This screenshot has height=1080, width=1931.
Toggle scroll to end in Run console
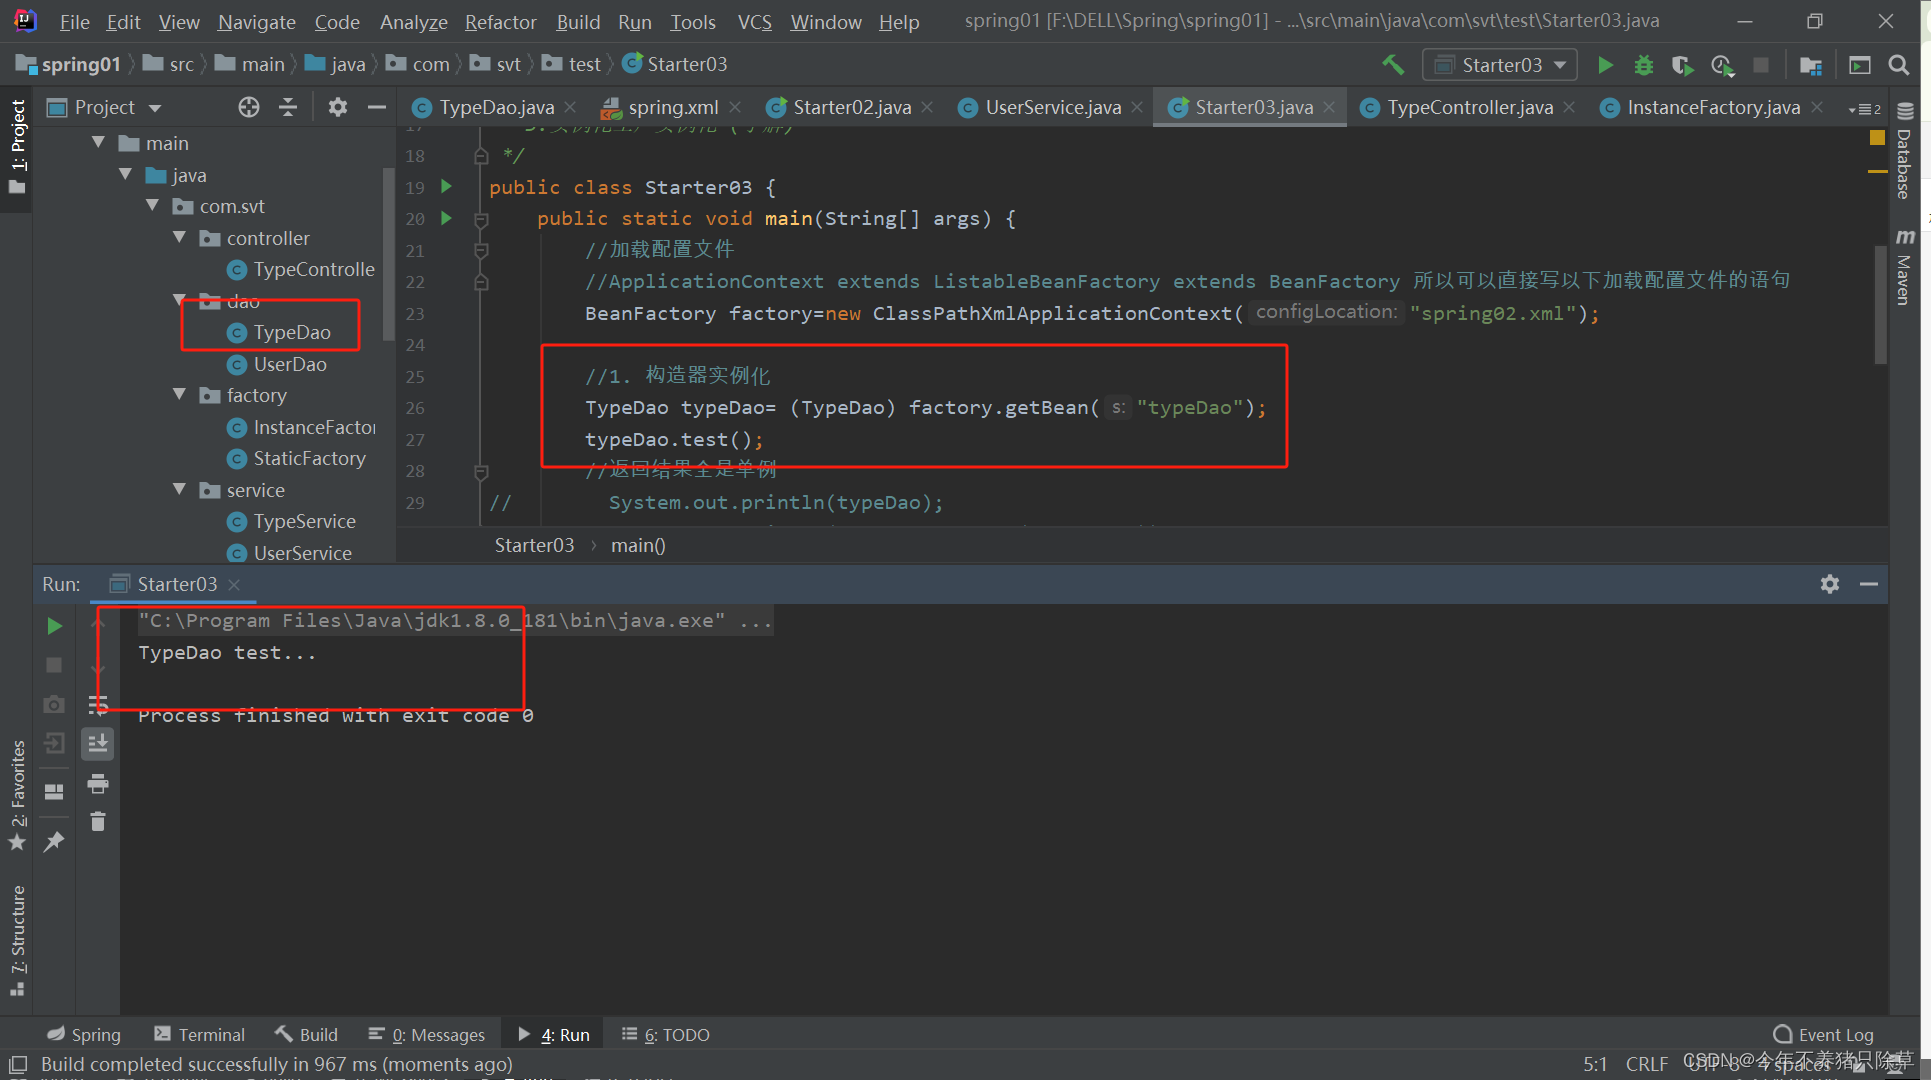(x=98, y=743)
